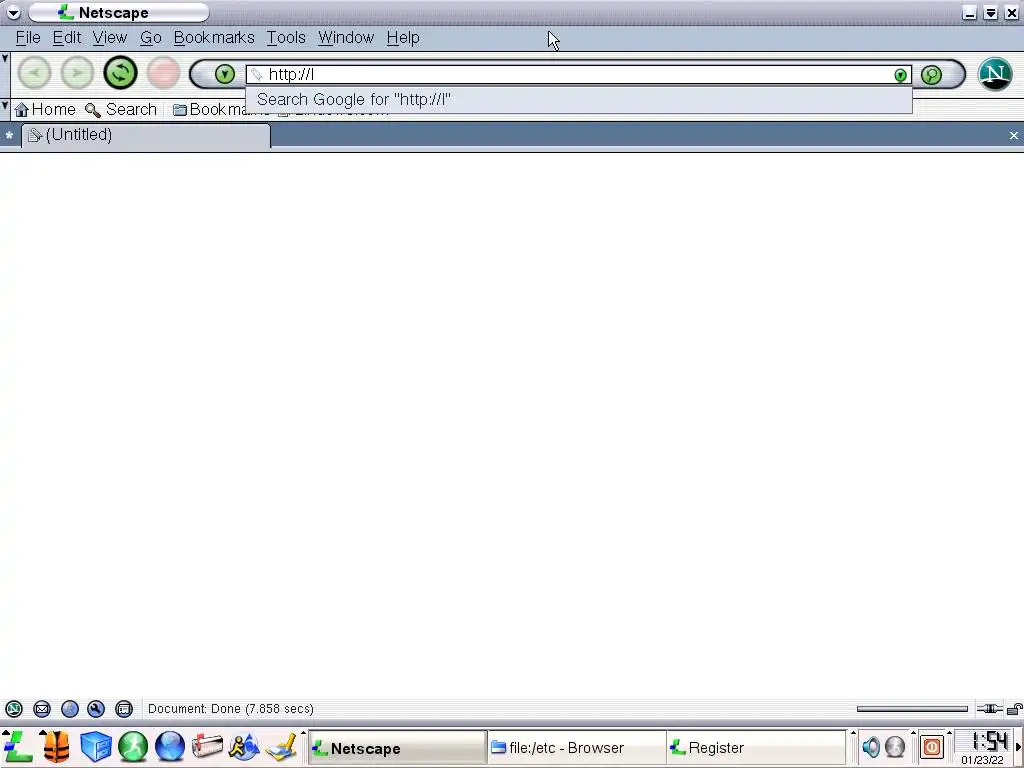Click the orange power logout icon in tray
The image size is (1024, 768).
932,746
